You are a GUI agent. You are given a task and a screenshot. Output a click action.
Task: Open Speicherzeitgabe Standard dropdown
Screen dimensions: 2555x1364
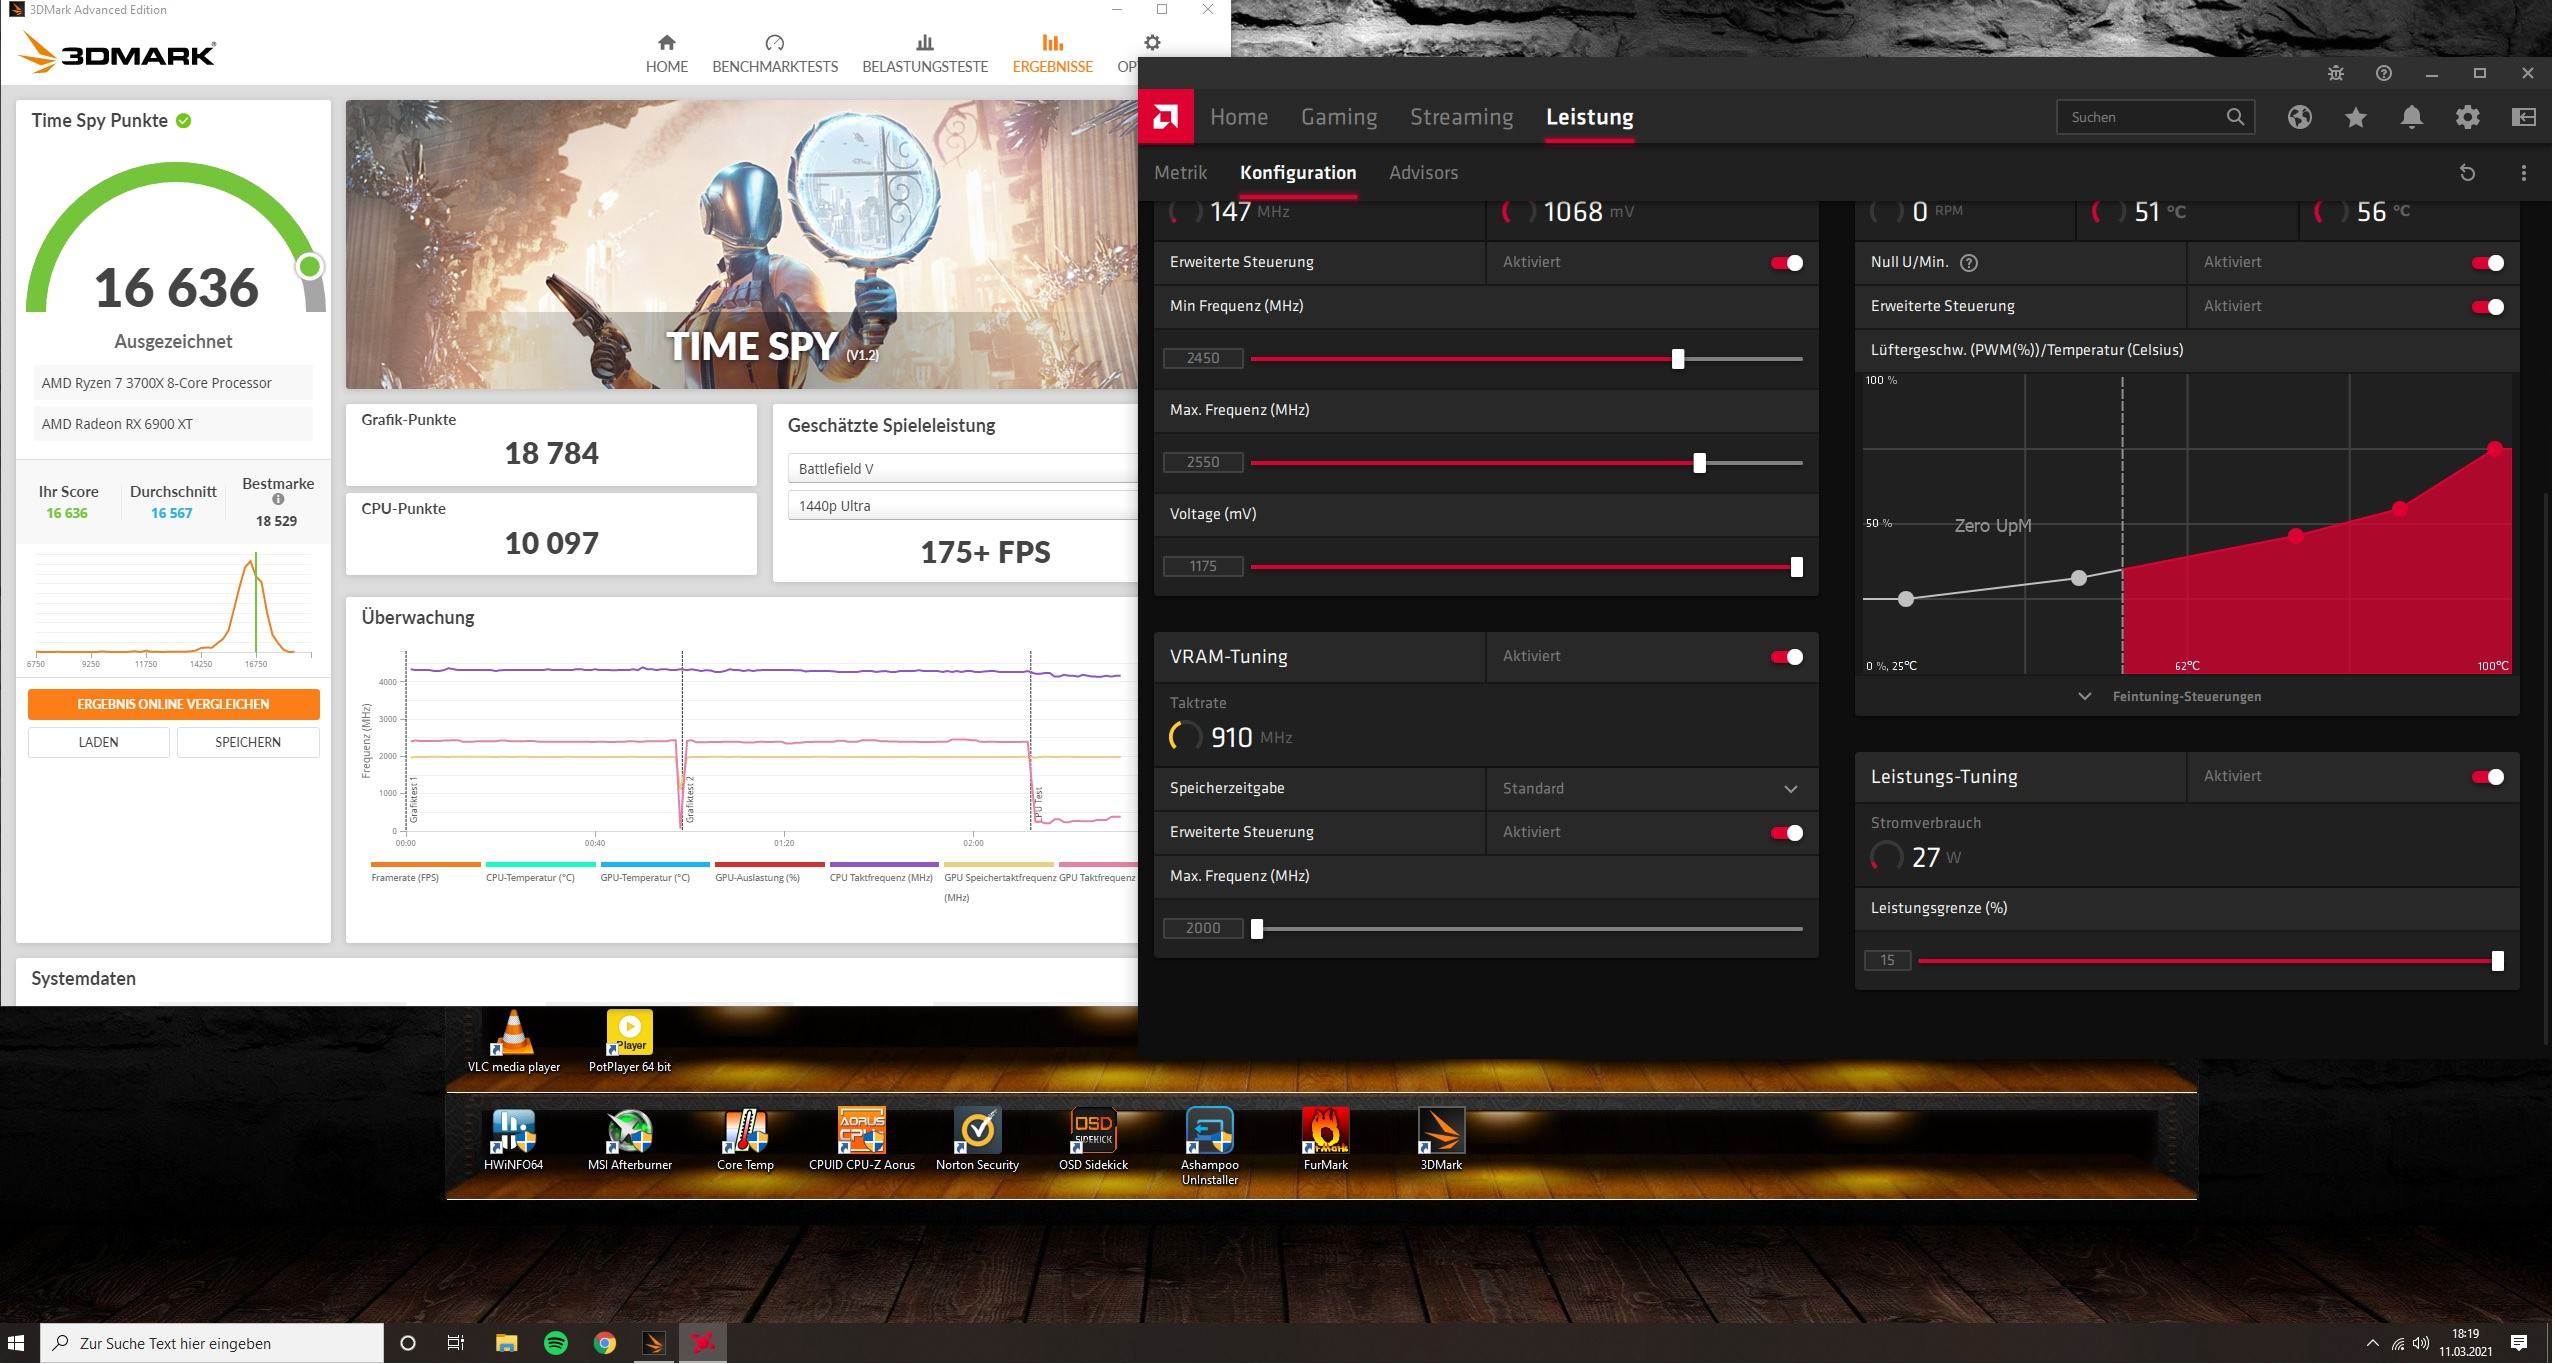(1651, 789)
